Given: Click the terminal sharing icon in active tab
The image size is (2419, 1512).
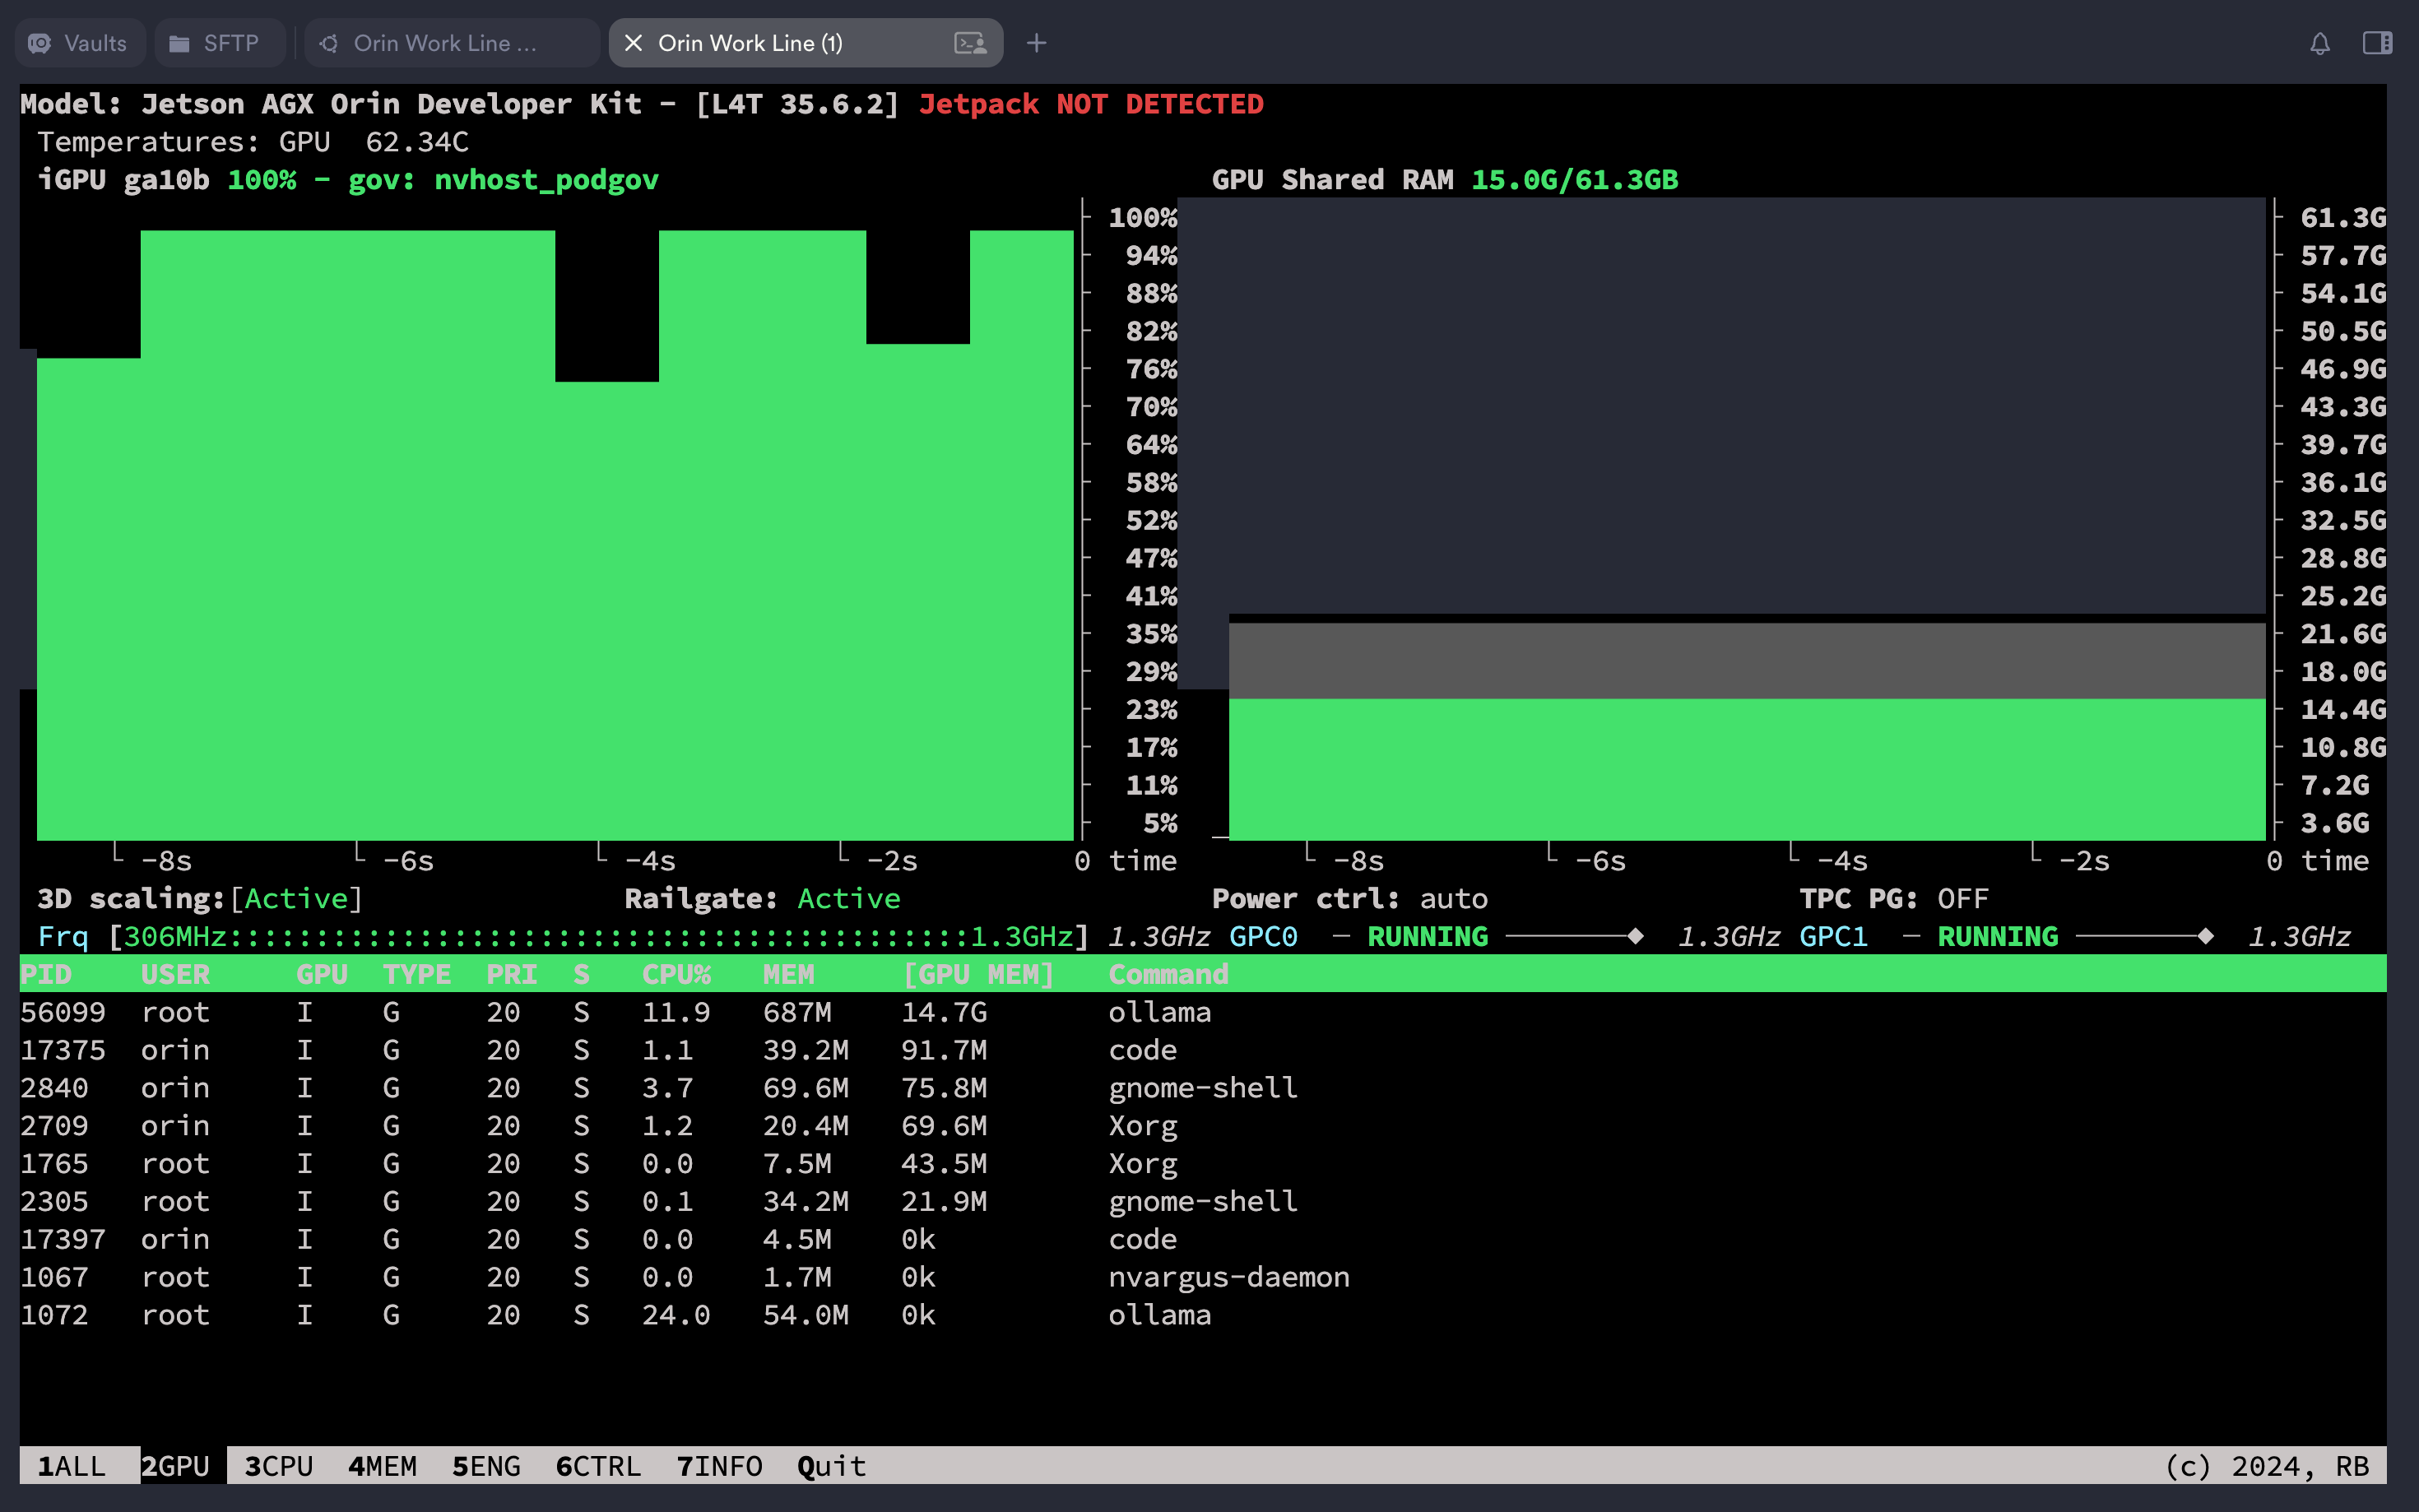Looking at the screenshot, I should 970,43.
